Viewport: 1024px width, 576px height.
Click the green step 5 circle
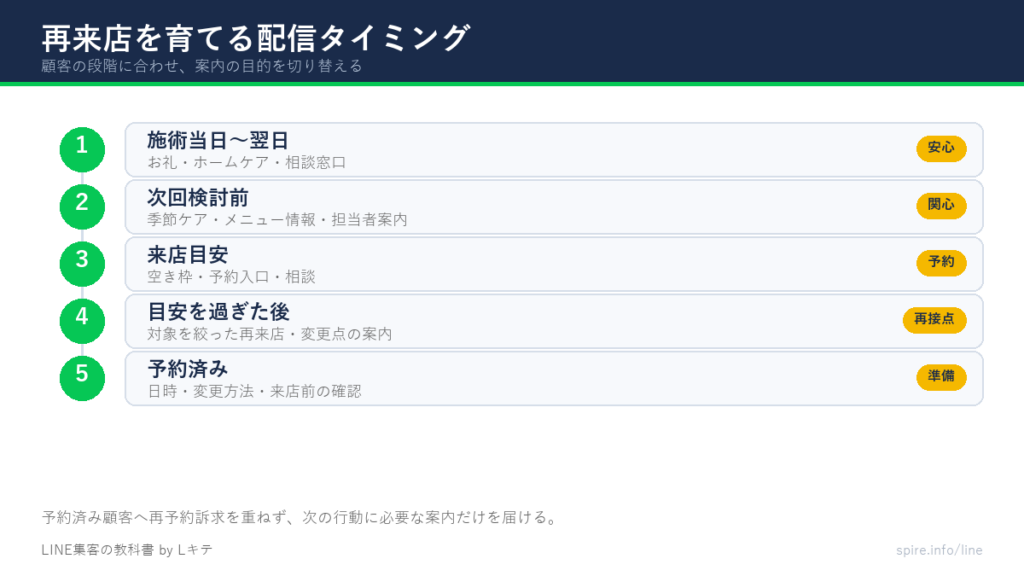click(x=82, y=378)
